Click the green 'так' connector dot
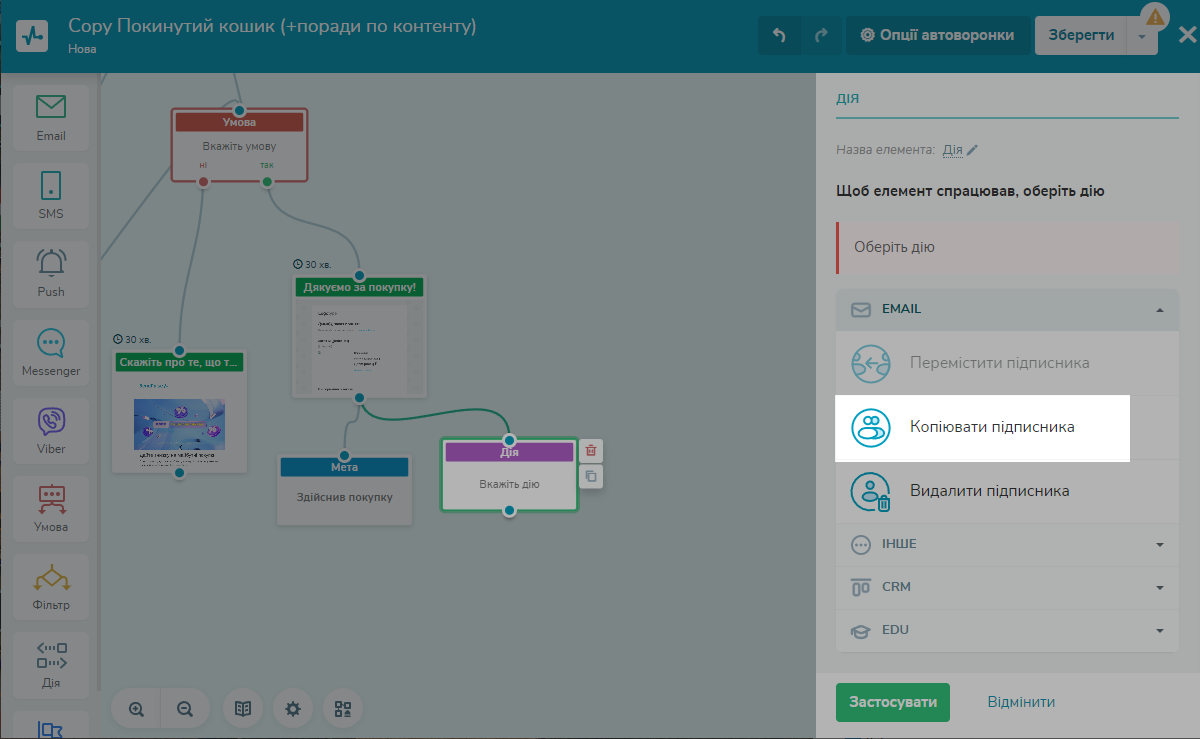Image resolution: width=1200 pixels, height=739 pixels. click(x=267, y=182)
